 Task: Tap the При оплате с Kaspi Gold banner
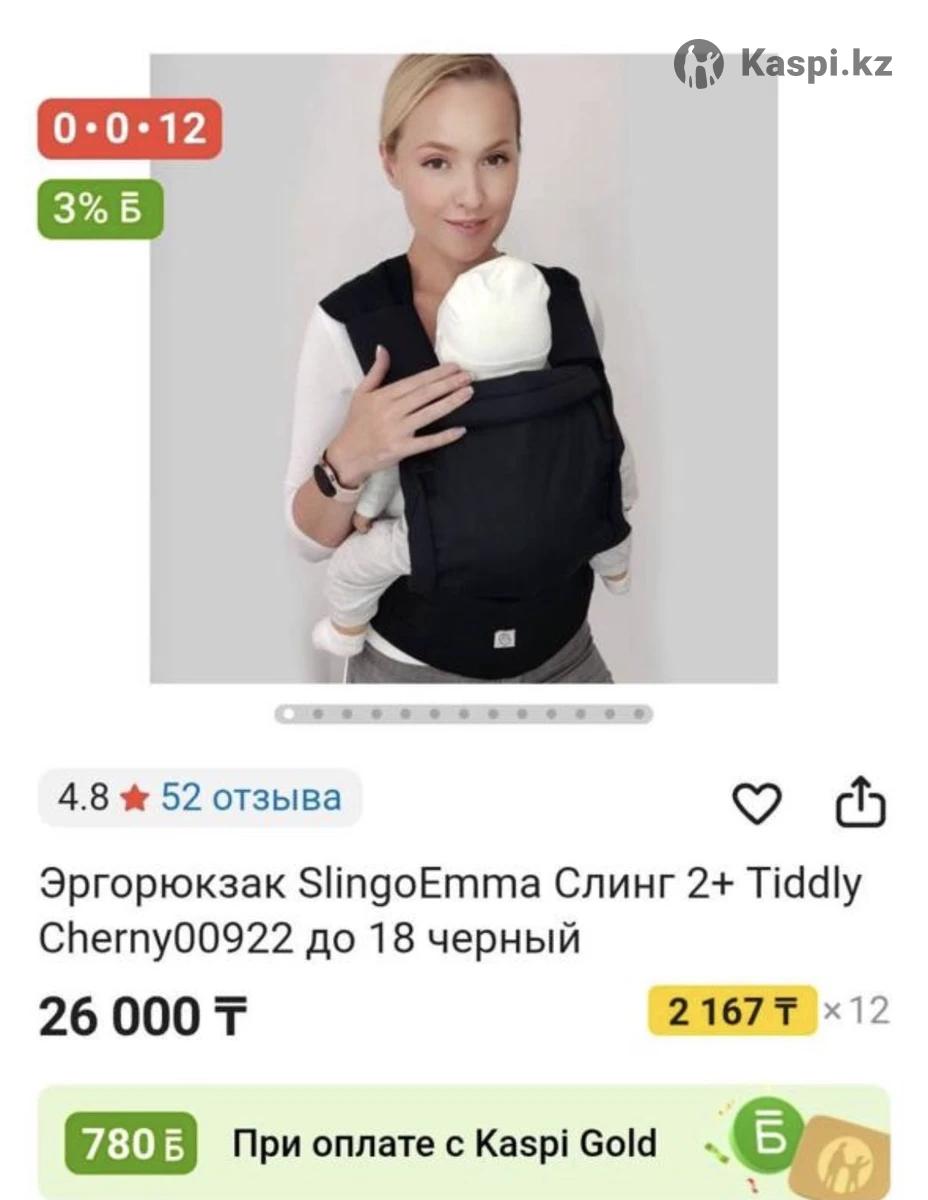(464, 1143)
